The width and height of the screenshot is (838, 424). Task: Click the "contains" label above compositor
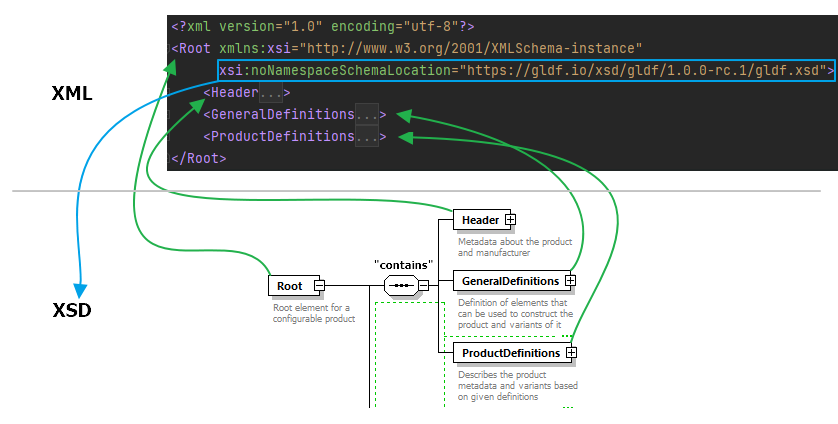point(404,265)
